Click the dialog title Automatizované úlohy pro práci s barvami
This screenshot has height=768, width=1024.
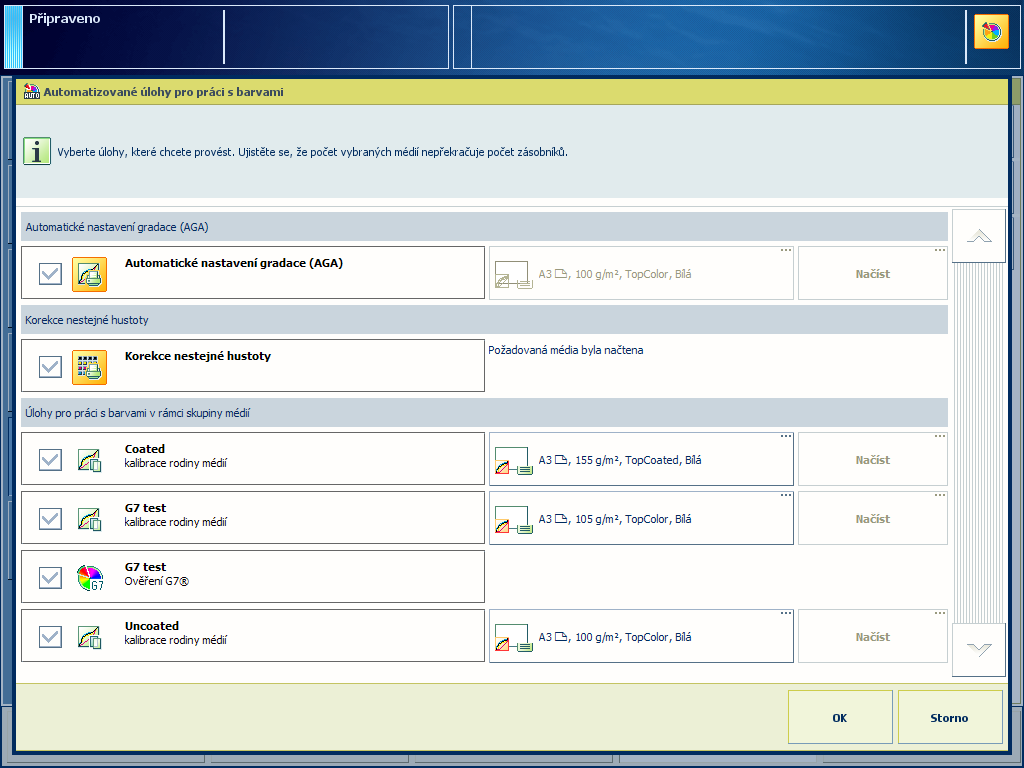(163, 92)
